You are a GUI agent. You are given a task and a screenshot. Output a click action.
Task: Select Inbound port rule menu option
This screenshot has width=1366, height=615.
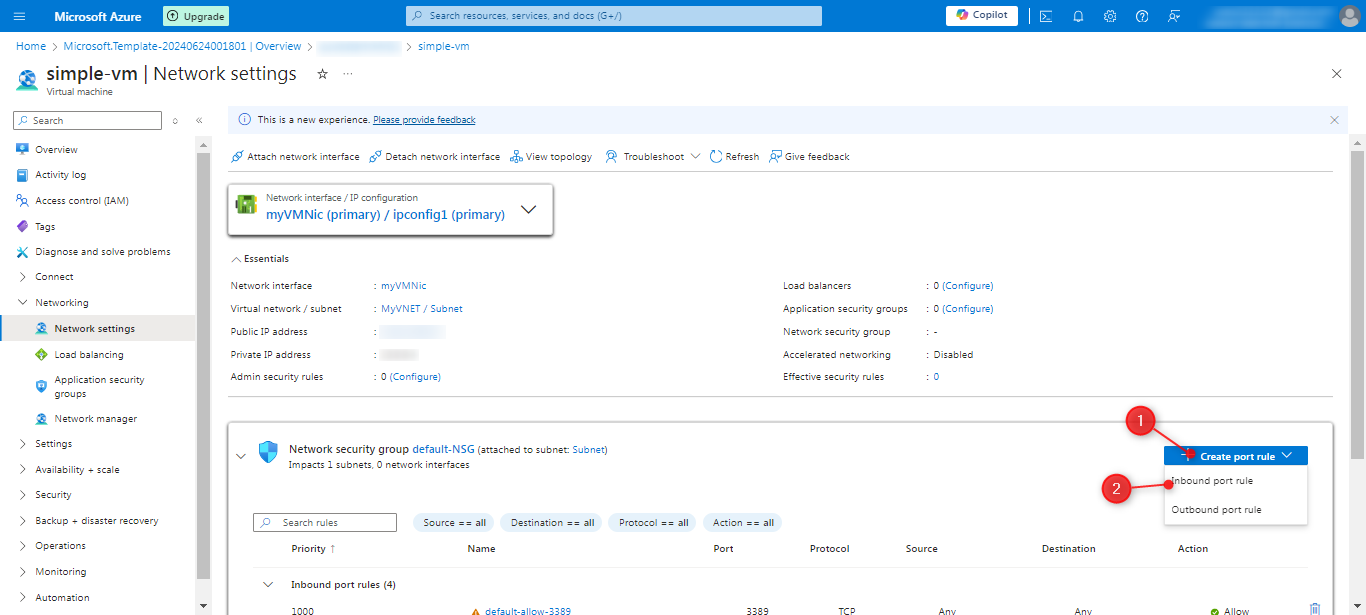(1212, 481)
